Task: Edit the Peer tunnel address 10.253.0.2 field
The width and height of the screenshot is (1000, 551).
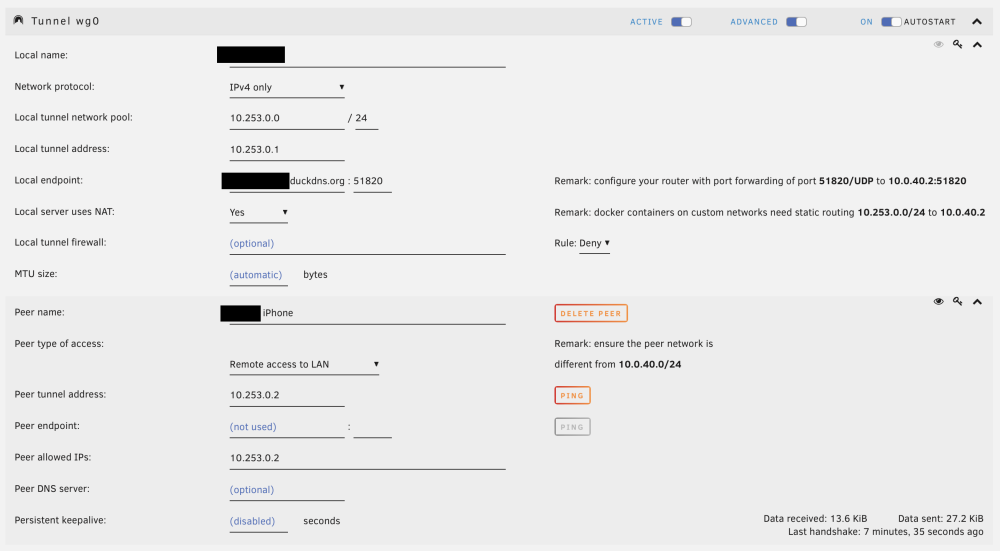Action: click(287, 395)
